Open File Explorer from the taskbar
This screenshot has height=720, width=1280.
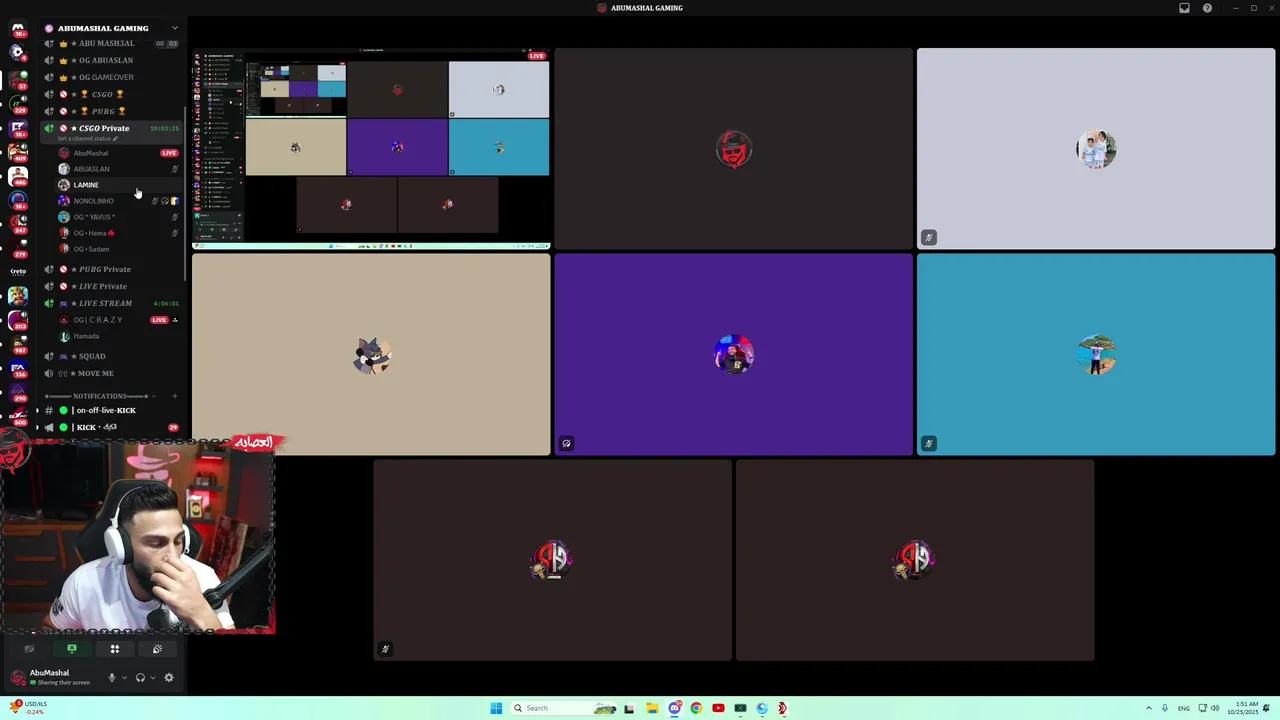click(651, 708)
